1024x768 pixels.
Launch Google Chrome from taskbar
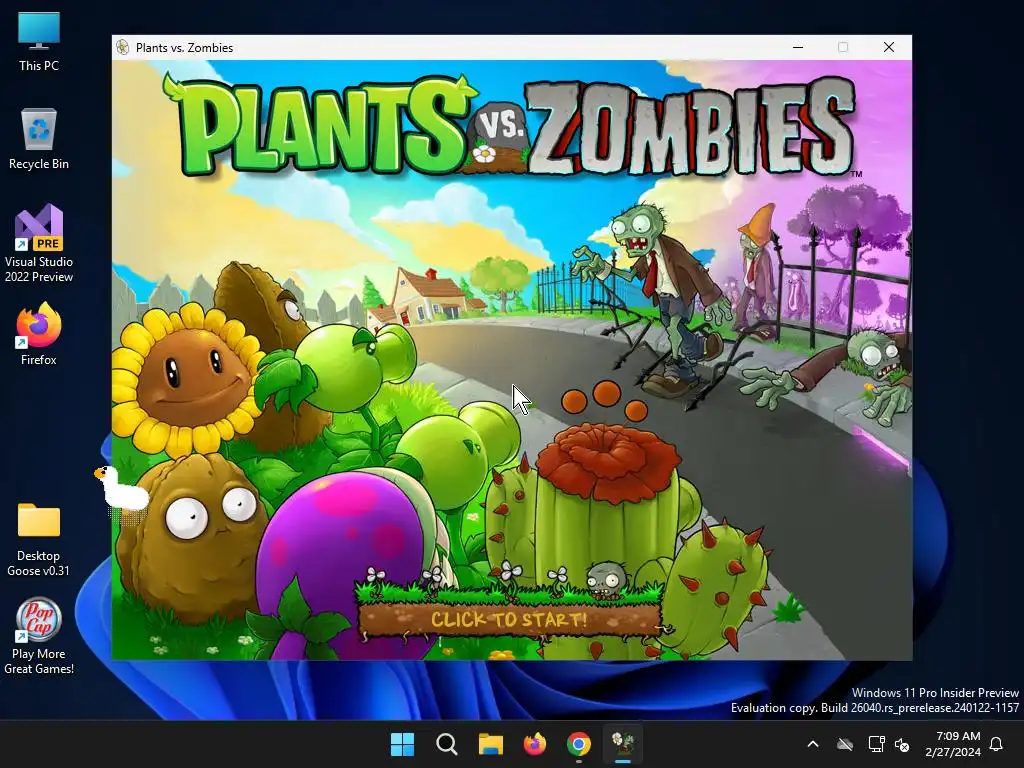pyautogui.click(x=579, y=744)
